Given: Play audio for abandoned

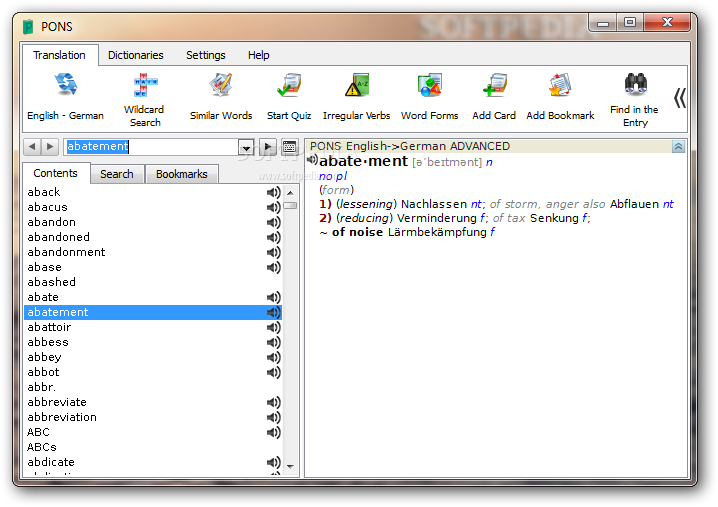Looking at the screenshot, I should click(273, 238).
